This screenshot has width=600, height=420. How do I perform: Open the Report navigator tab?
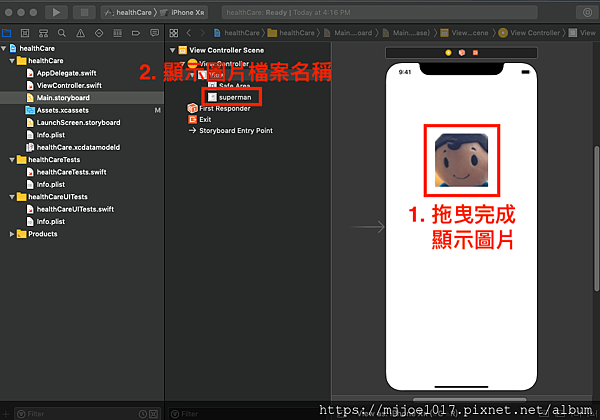click(155, 33)
